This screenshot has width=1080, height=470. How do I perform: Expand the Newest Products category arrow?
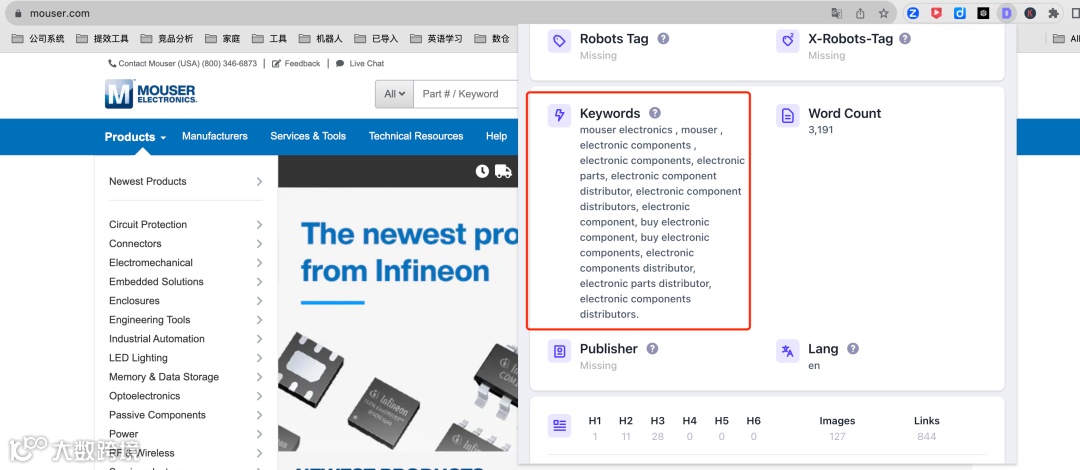[259, 181]
